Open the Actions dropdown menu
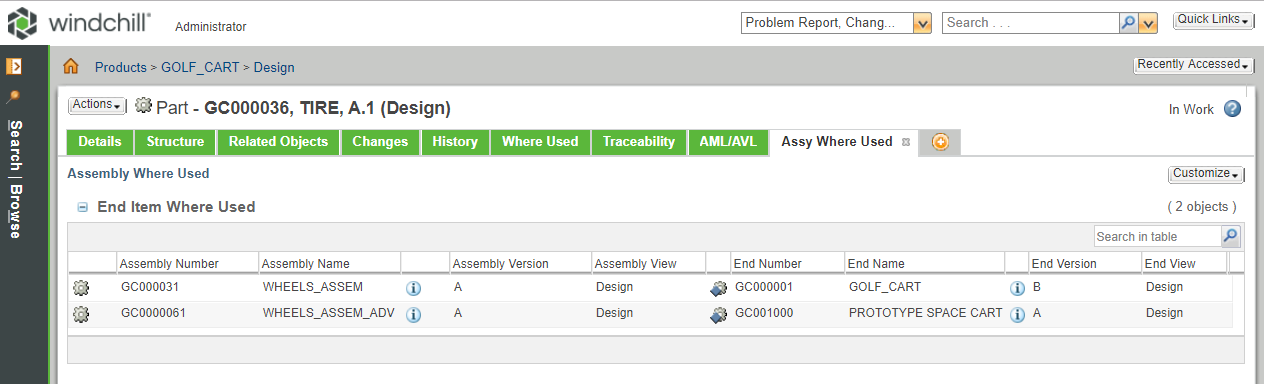This screenshot has width=1264, height=384. pos(97,105)
